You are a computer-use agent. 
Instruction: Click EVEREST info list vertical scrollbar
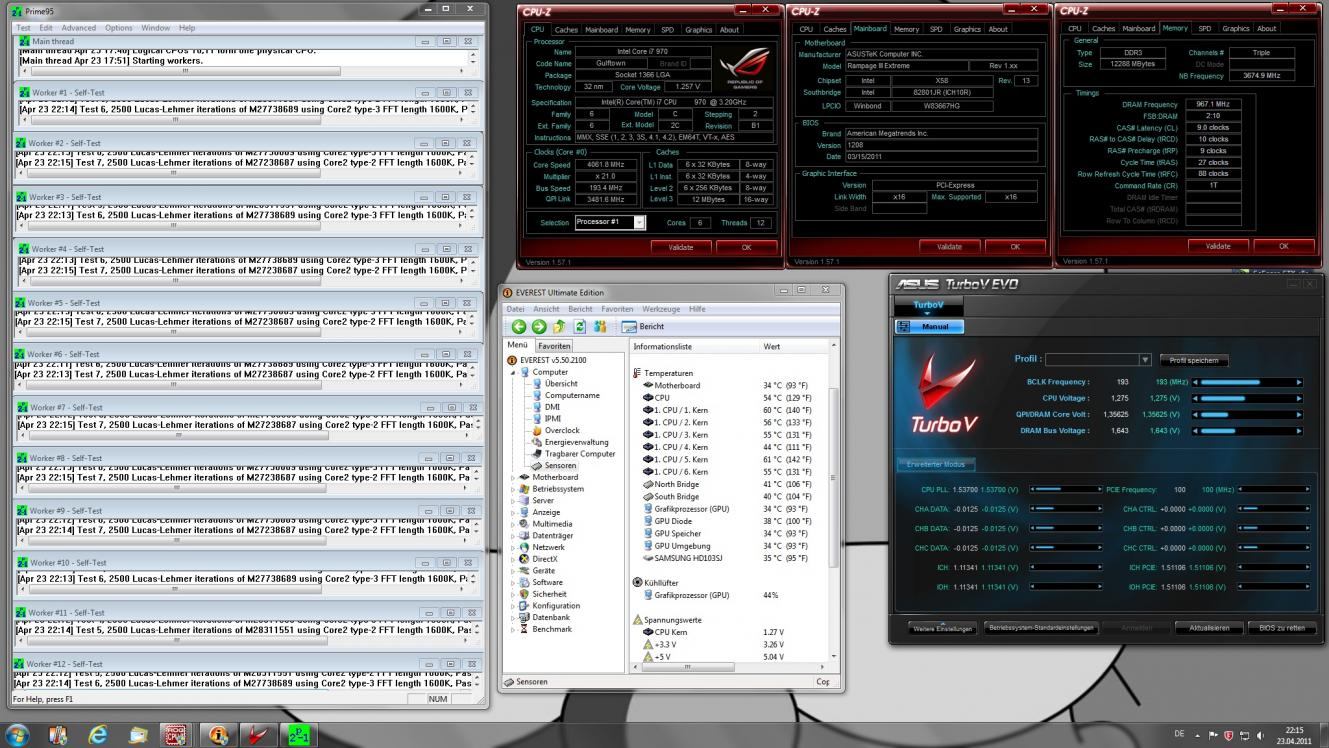tap(835, 500)
